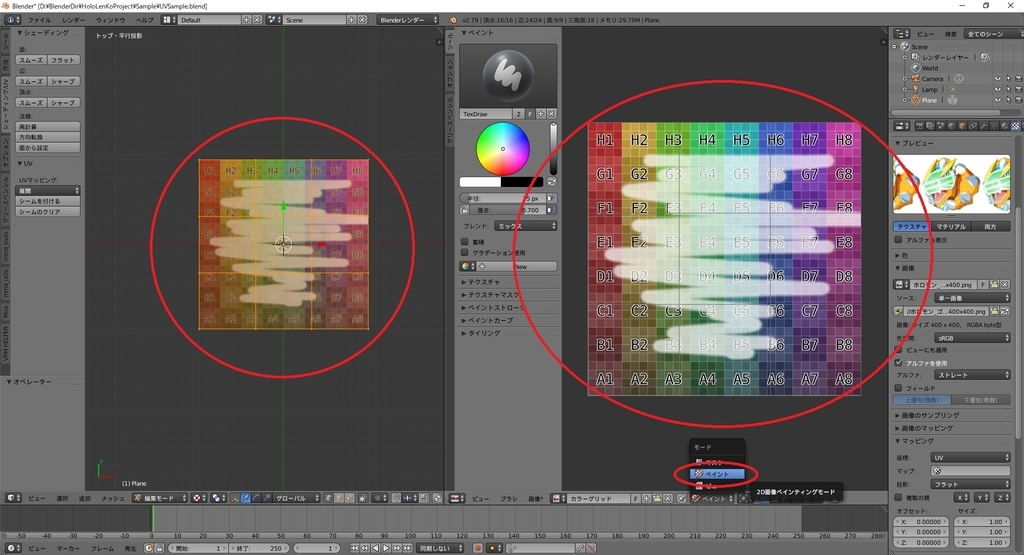Toggle visibility eye of Camera in outliner

(x=997, y=78)
